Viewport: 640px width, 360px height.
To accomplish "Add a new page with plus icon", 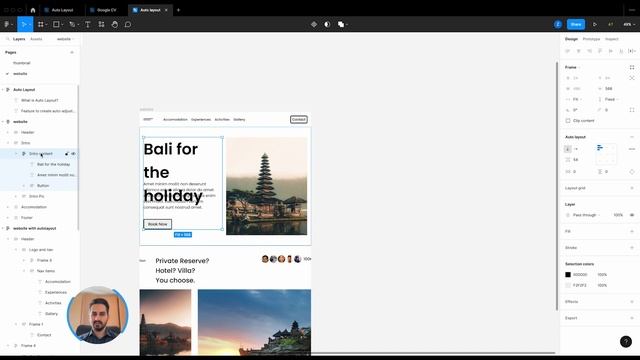I will (x=72, y=52).
